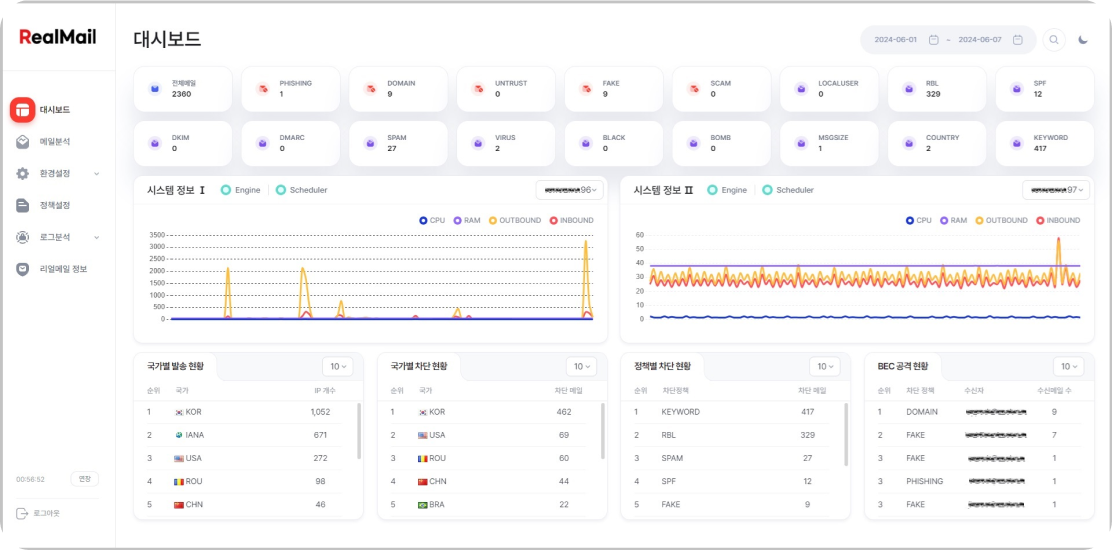Open 메일분석 from the sidebar

coord(54,142)
